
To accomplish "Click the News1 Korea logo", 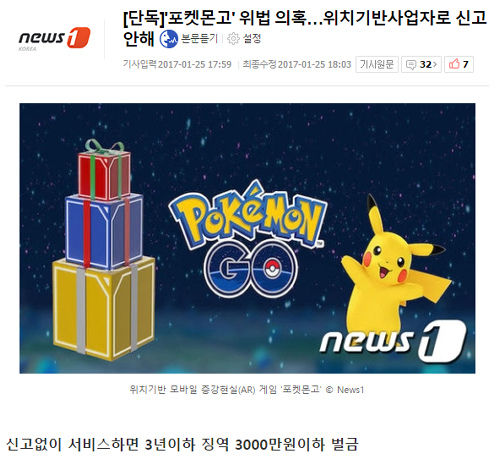I will point(54,39).
